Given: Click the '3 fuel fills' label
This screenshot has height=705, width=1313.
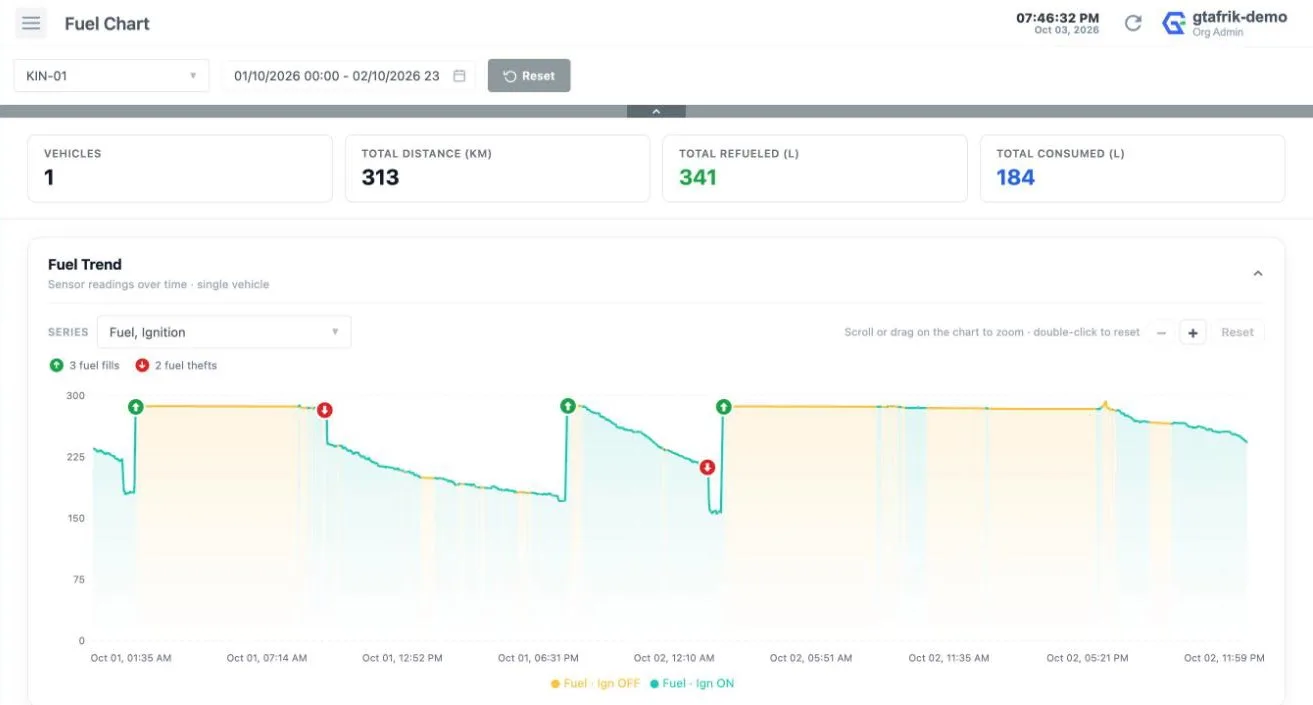Looking at the screenshot, I should pos(94,365).
